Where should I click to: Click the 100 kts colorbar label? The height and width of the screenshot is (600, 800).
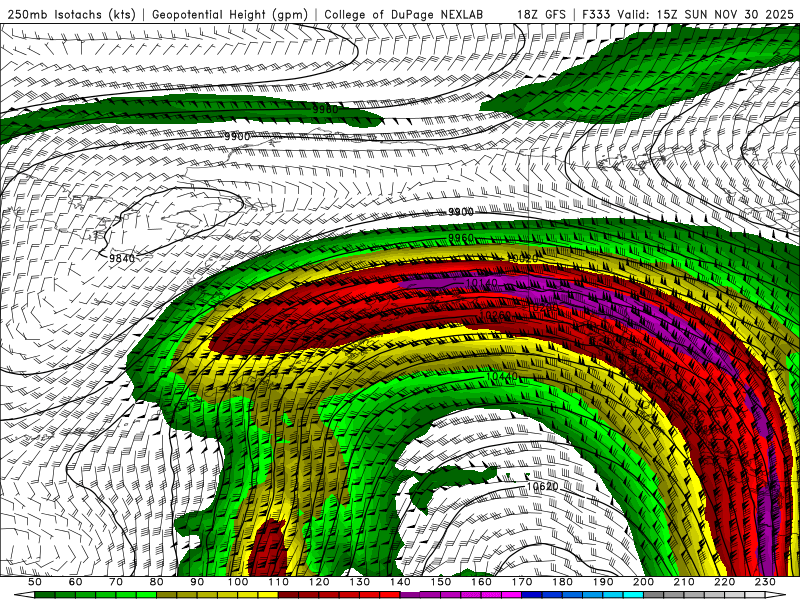click(x=238, y=582)
